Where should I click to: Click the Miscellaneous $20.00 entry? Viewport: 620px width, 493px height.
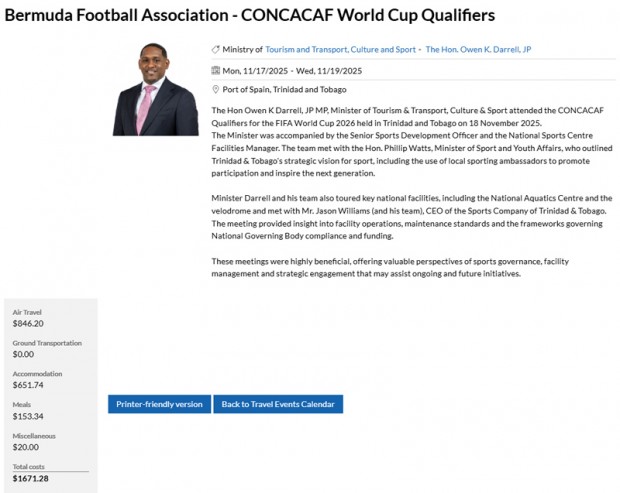click(34, 442)
